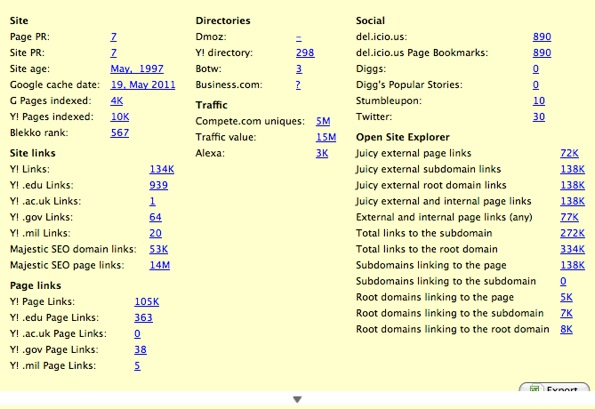Image resolution: width=595 pixels, height=409 pixels.
Task: Click the Business.com question mark link
Action: 298,85
